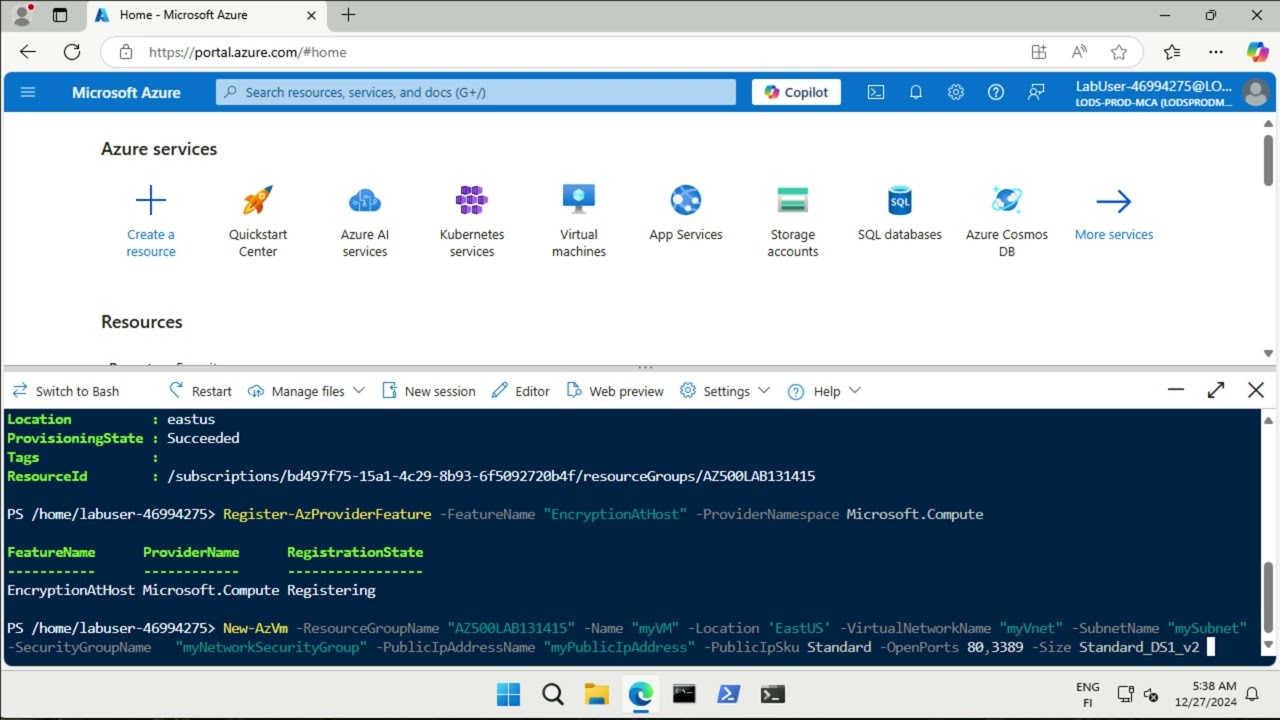
Task: Click the ENG FI language indicator
Action: click(1088, 694)
